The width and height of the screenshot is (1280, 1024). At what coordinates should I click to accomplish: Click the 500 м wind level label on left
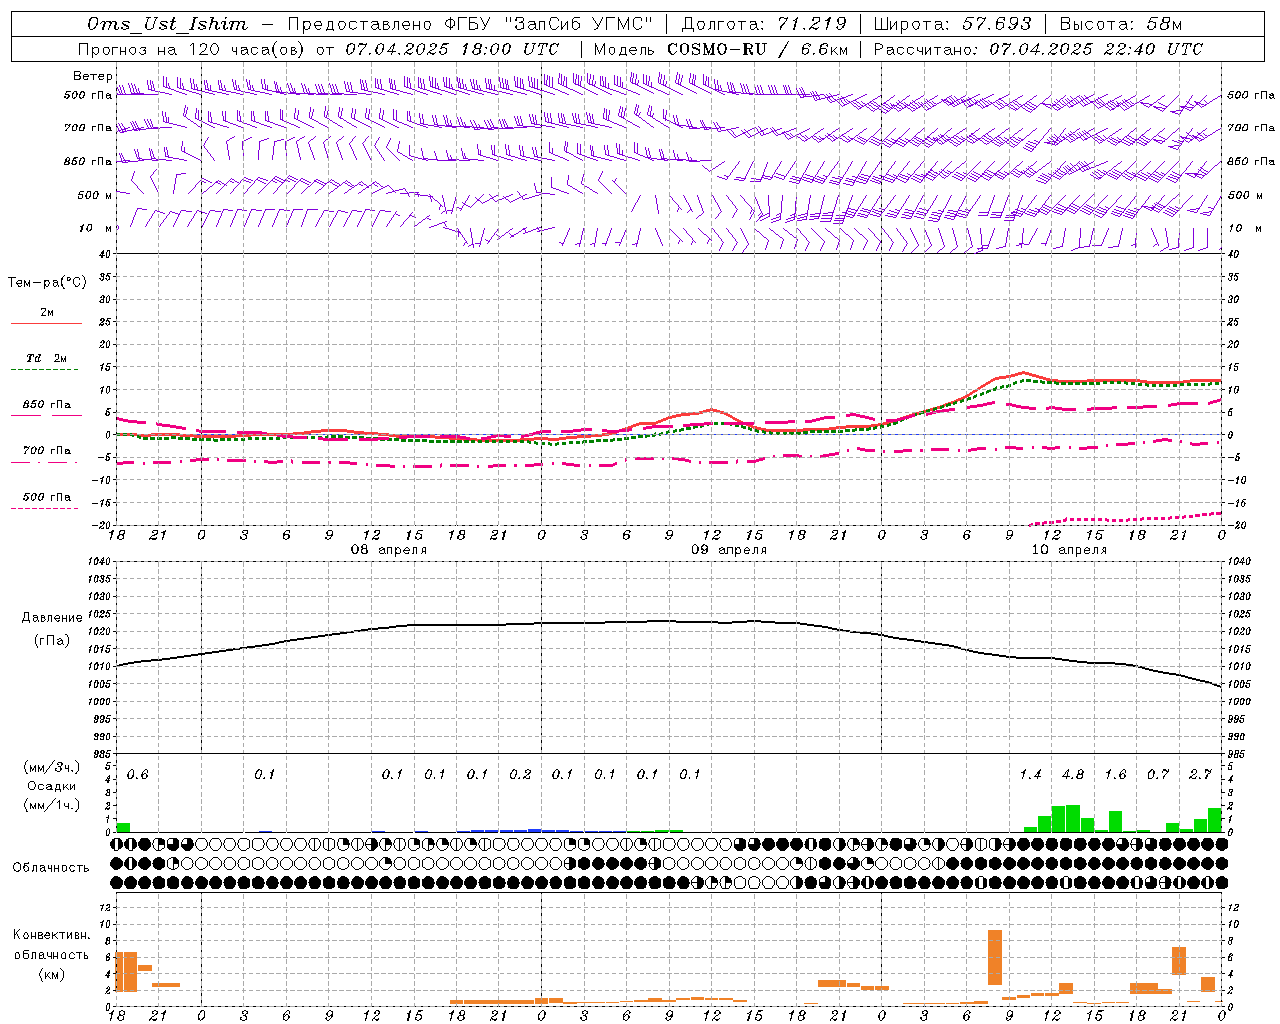94,195
